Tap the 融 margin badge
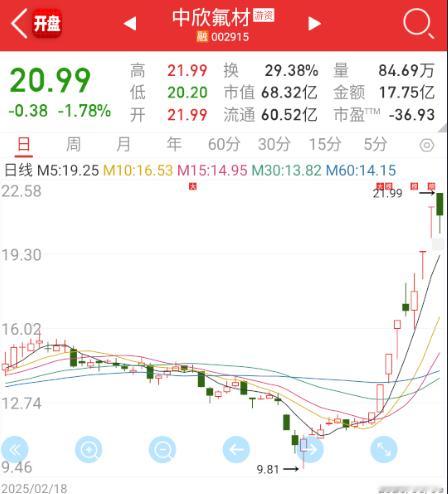Image resolution: width=448 pixels, height=494 pixels. click(x=202, y=36)
